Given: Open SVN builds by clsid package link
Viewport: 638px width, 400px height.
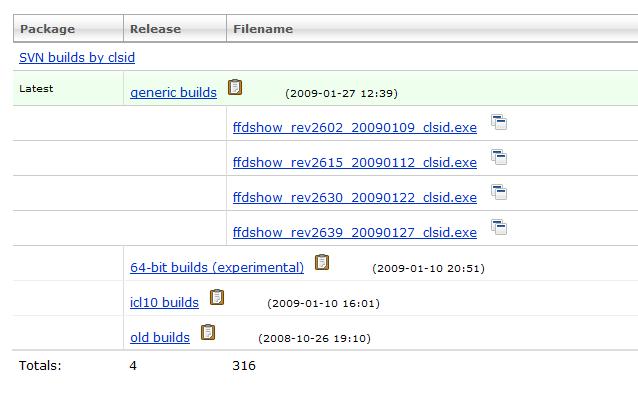Looking at the screenshot, I should 77,58.
